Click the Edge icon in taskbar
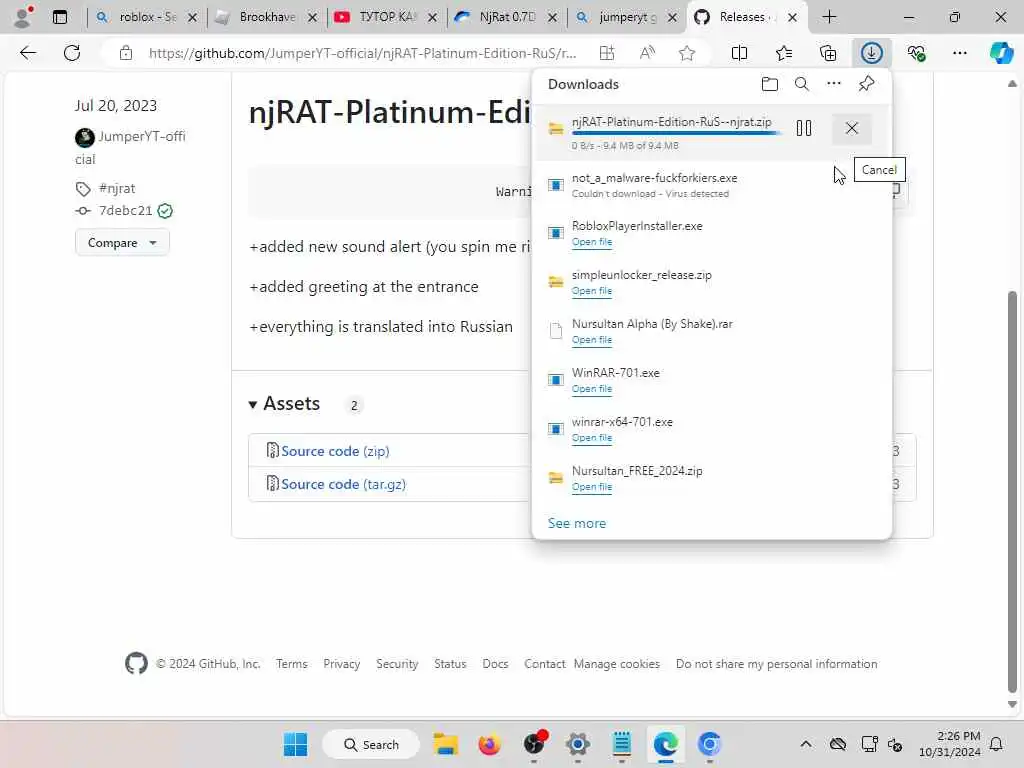The image size is (1024, 768). pyautogui.click(x=665, y=744)
